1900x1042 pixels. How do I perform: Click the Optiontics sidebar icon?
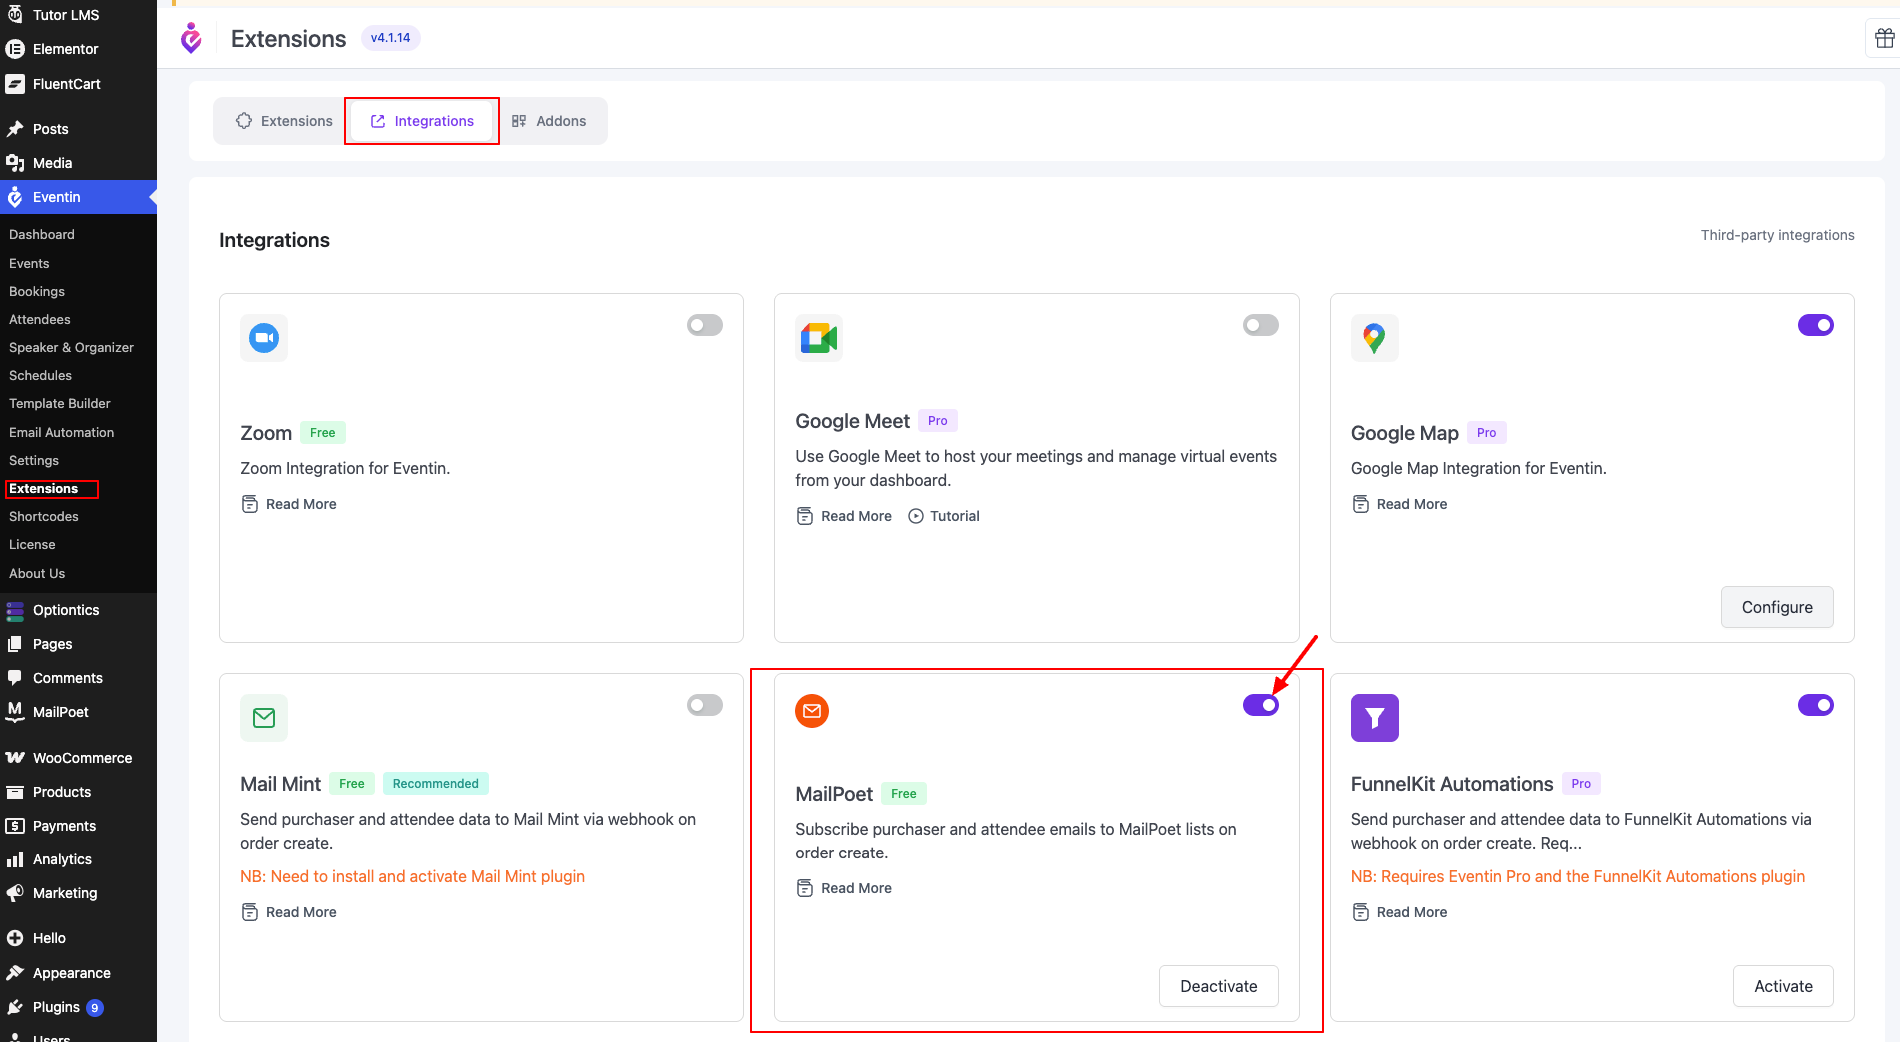[x=15, y=610]
